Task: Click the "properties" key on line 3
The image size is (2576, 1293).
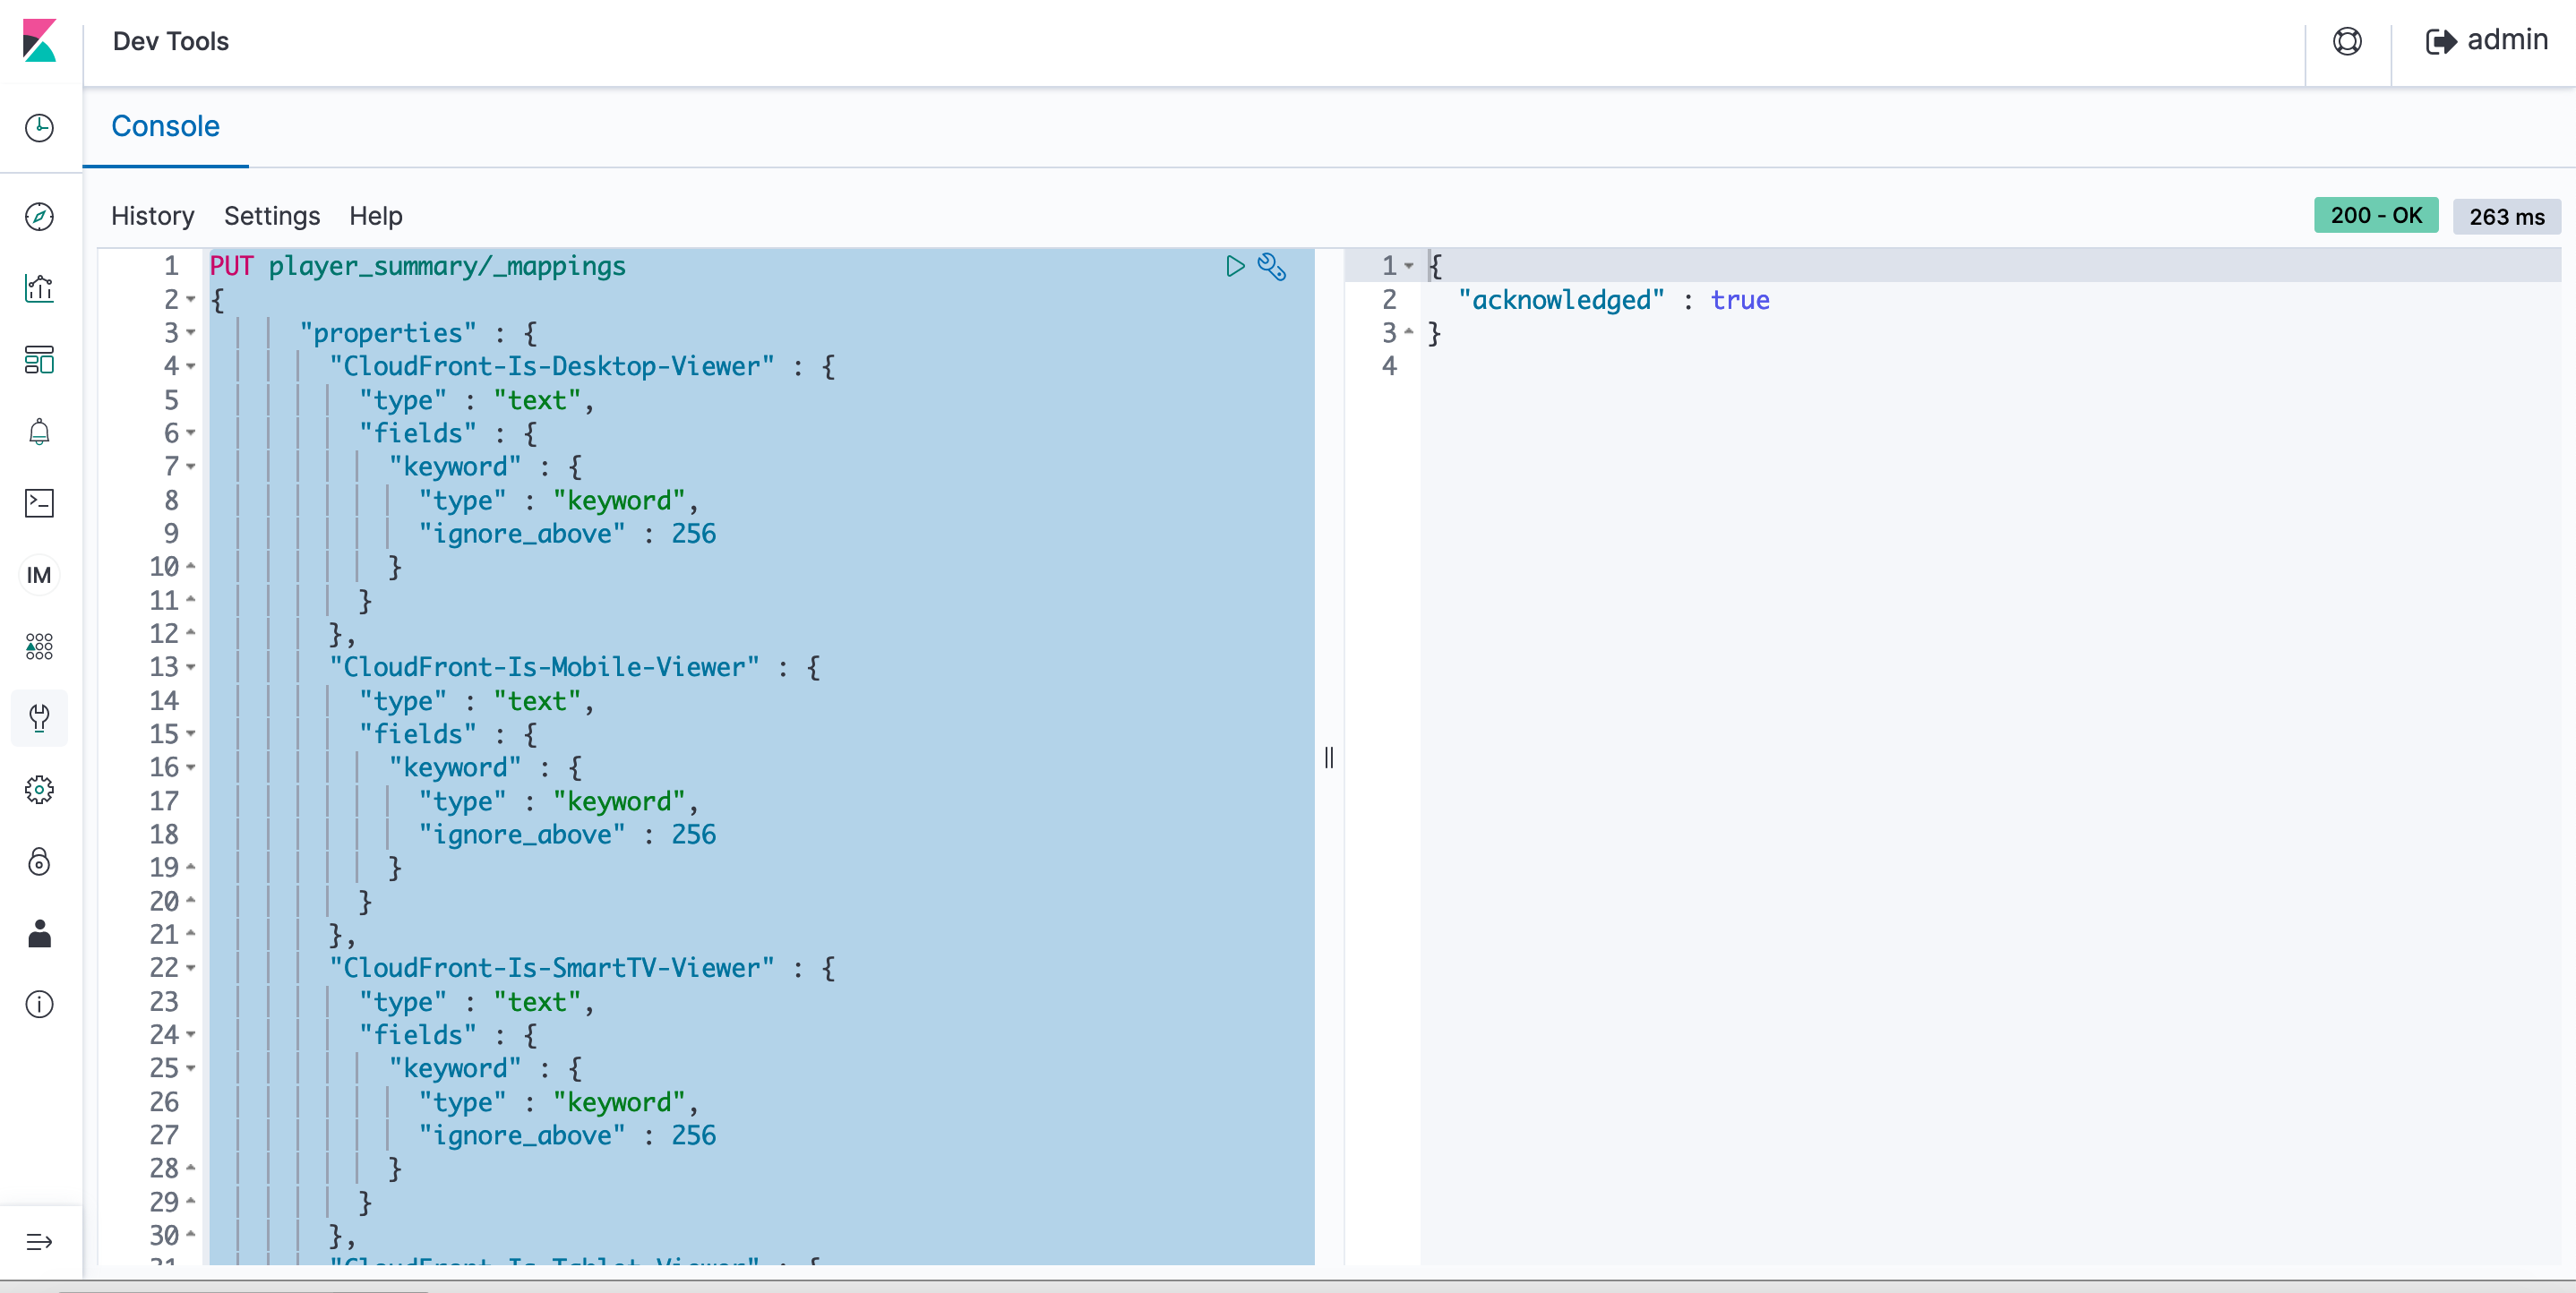Action: point(388,333)
